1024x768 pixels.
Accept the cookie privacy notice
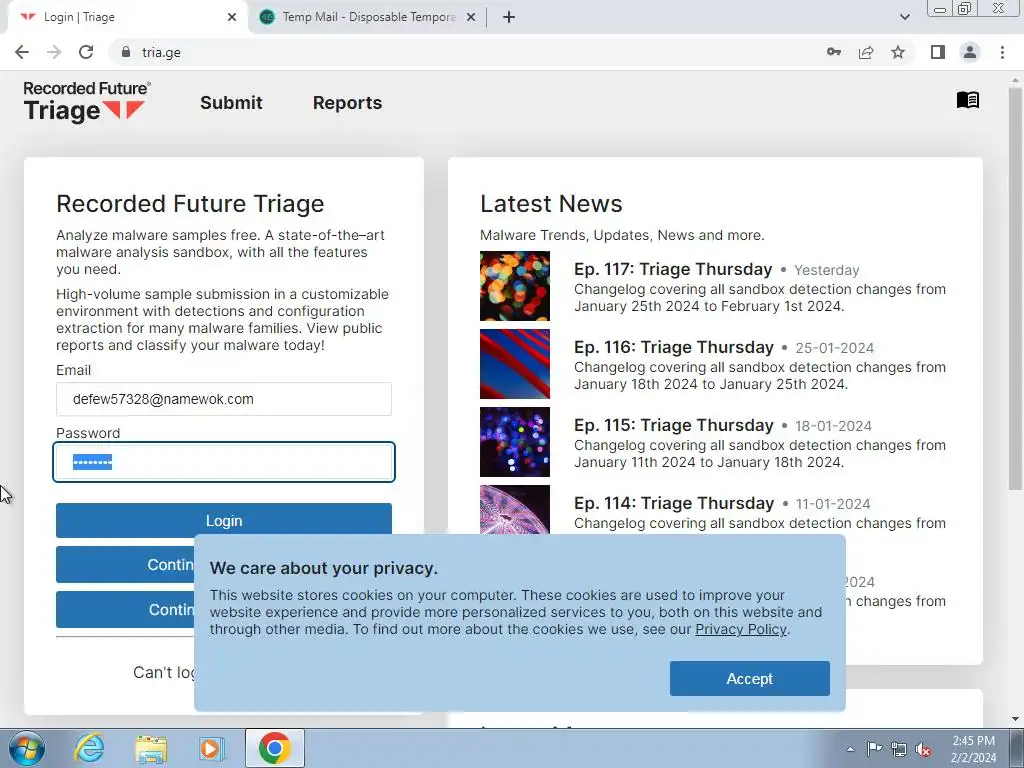click(x=750, y=679)
